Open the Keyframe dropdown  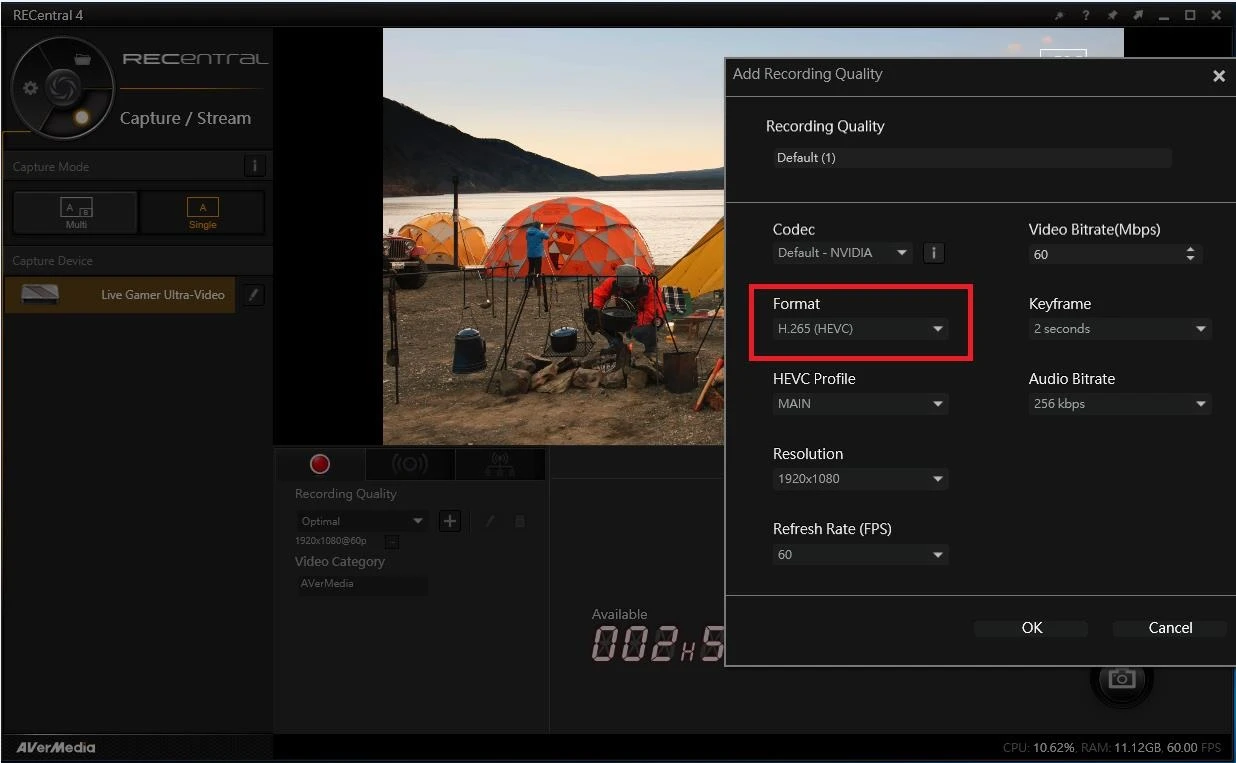(x=1120, y=329)
